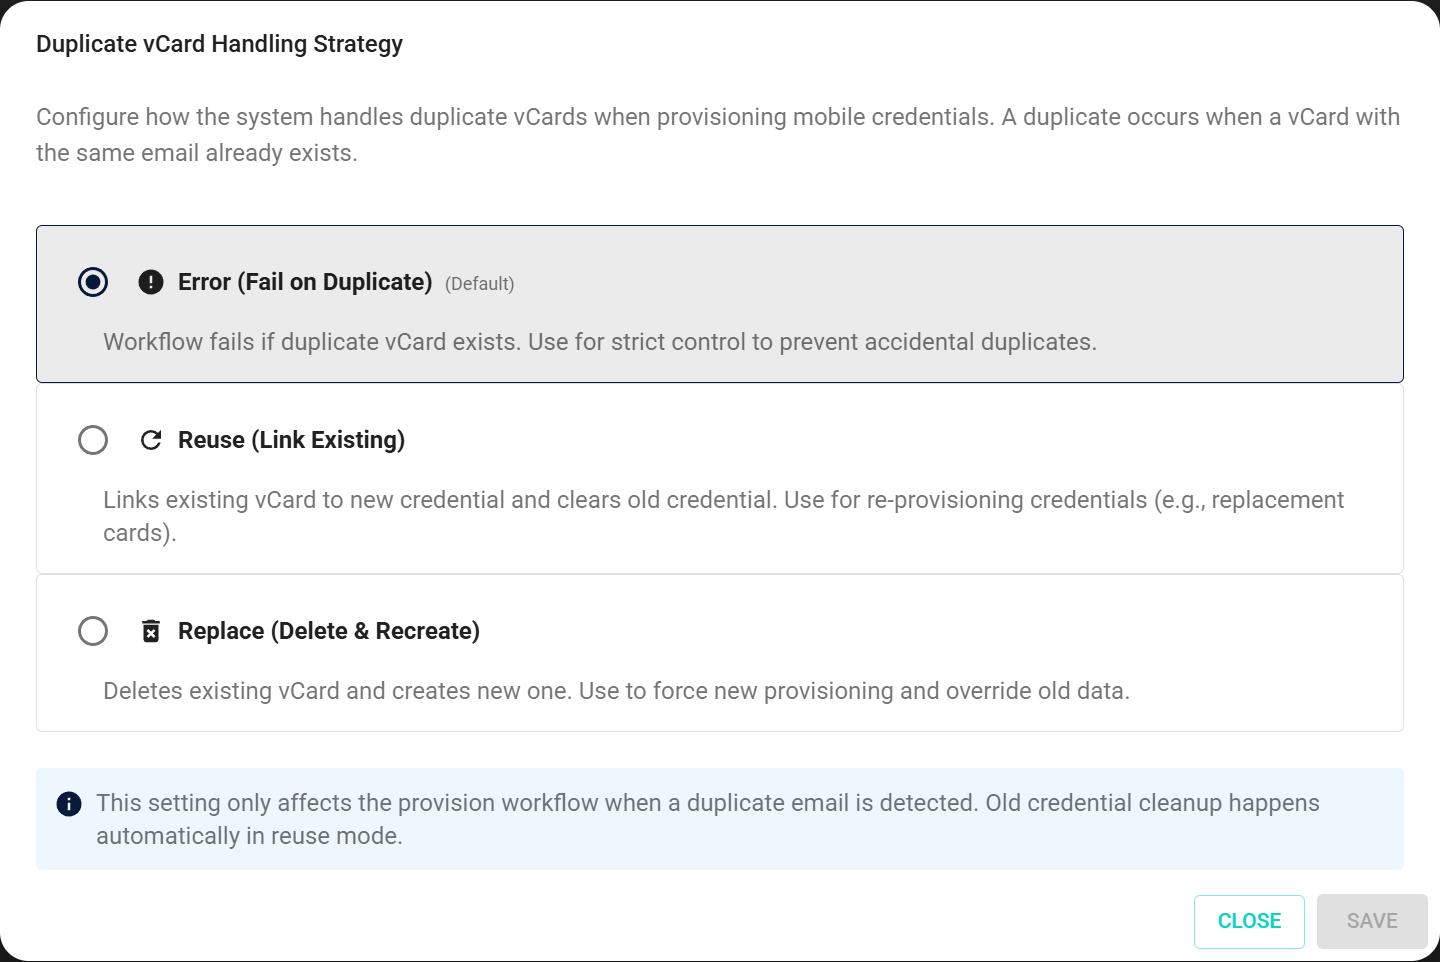Screen dimensions: 1440x962
Task: Select the Replace (Delete & Recreate) radio button
Action: [x=93, y=631]
